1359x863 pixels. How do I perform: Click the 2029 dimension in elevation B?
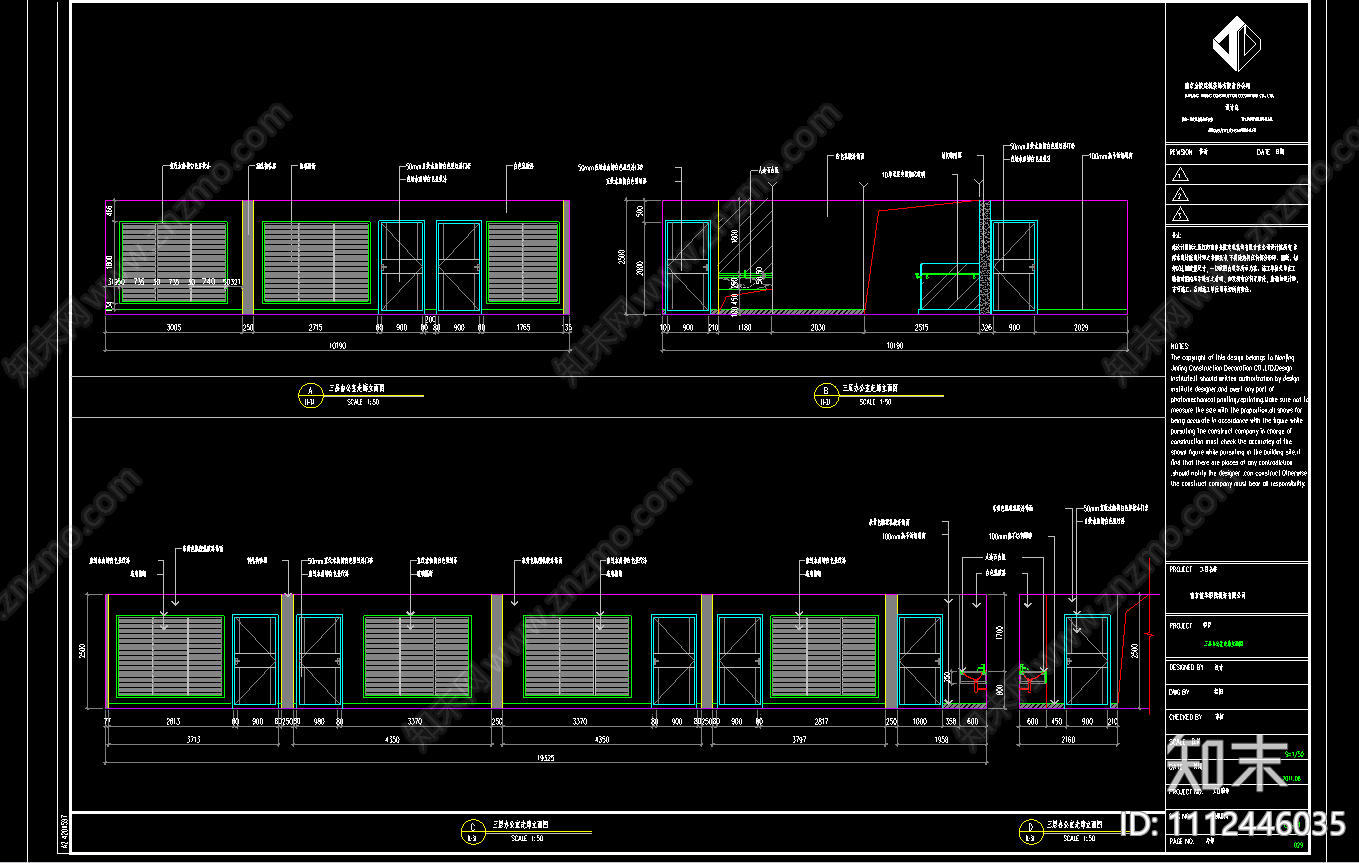[x=1081, y=327]
